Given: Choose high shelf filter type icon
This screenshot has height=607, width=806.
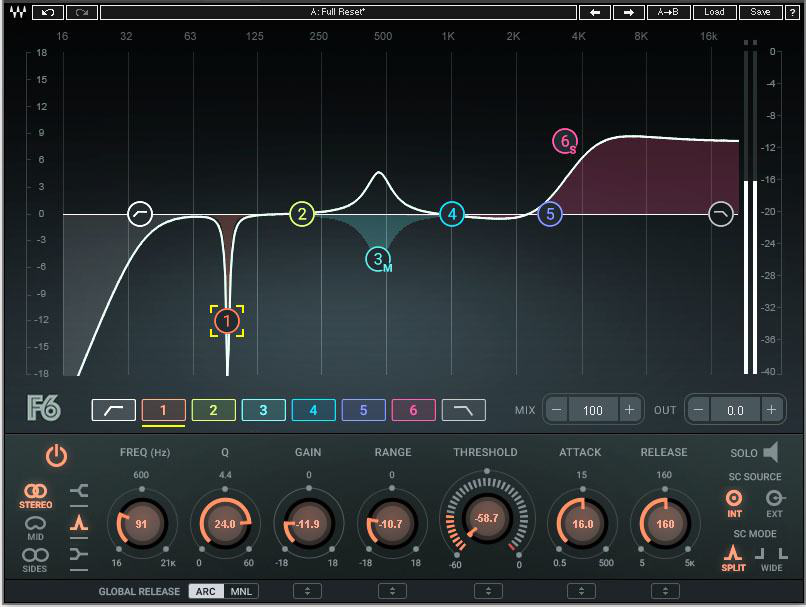Looking at the screenshot, I should click(x=79, y=554).
